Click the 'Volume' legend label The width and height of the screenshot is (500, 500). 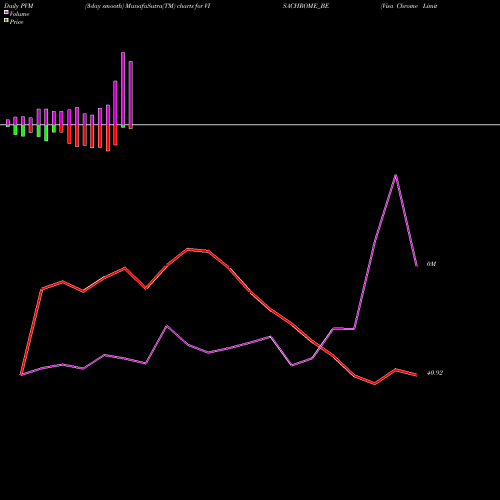[19, 14]
